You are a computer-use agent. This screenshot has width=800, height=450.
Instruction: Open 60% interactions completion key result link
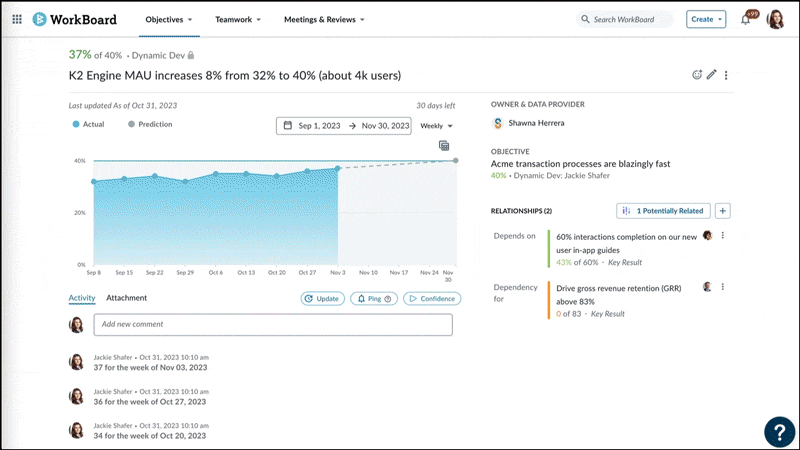coord(627,243)
